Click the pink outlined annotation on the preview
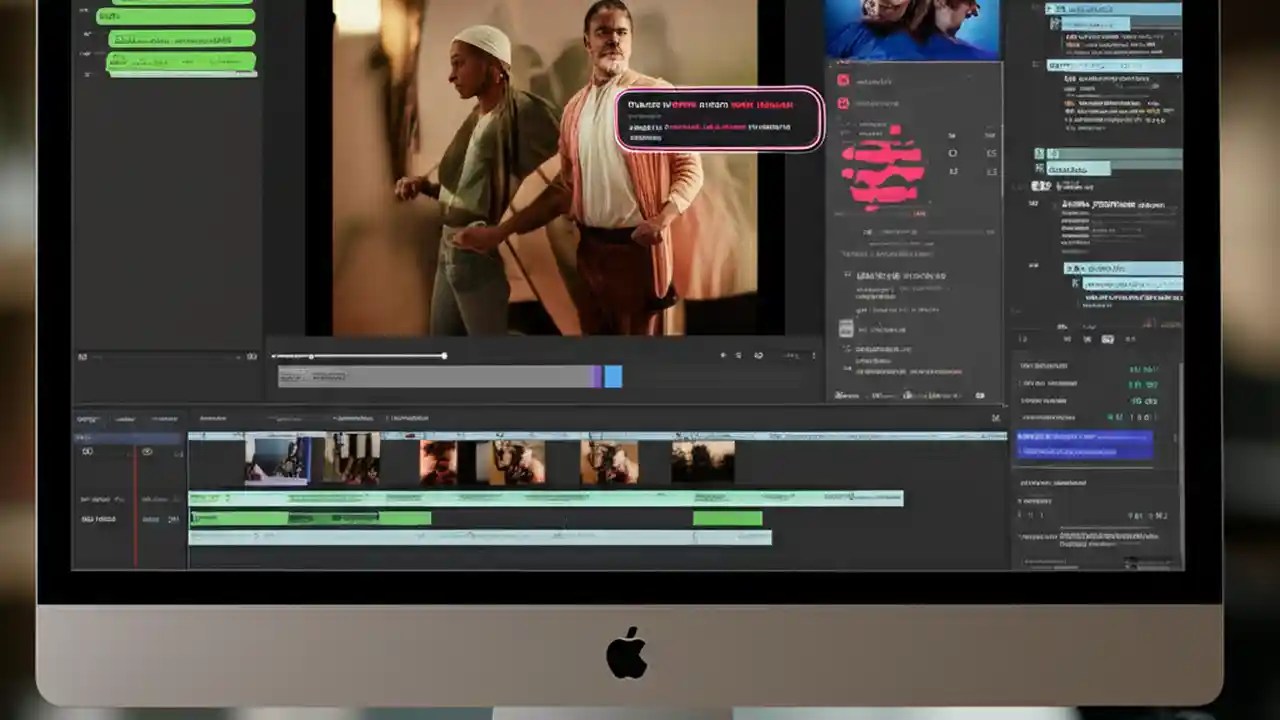This screenshot has width=1280, height=720. point(718,120)
